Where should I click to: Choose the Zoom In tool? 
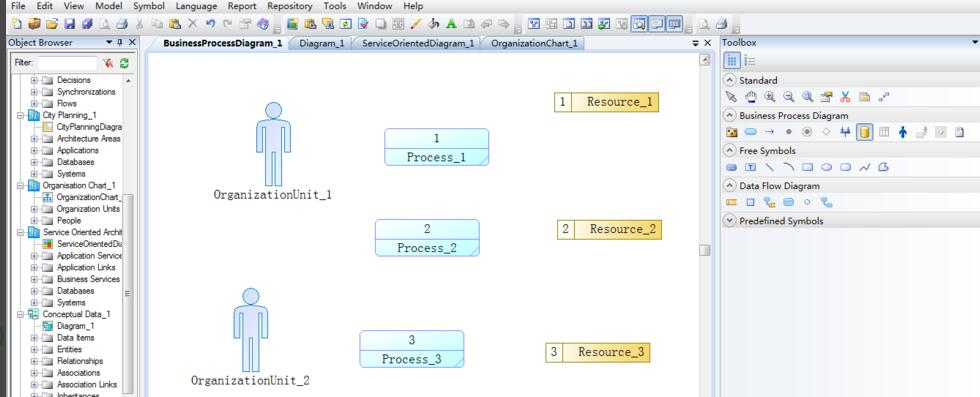(770, 97)
